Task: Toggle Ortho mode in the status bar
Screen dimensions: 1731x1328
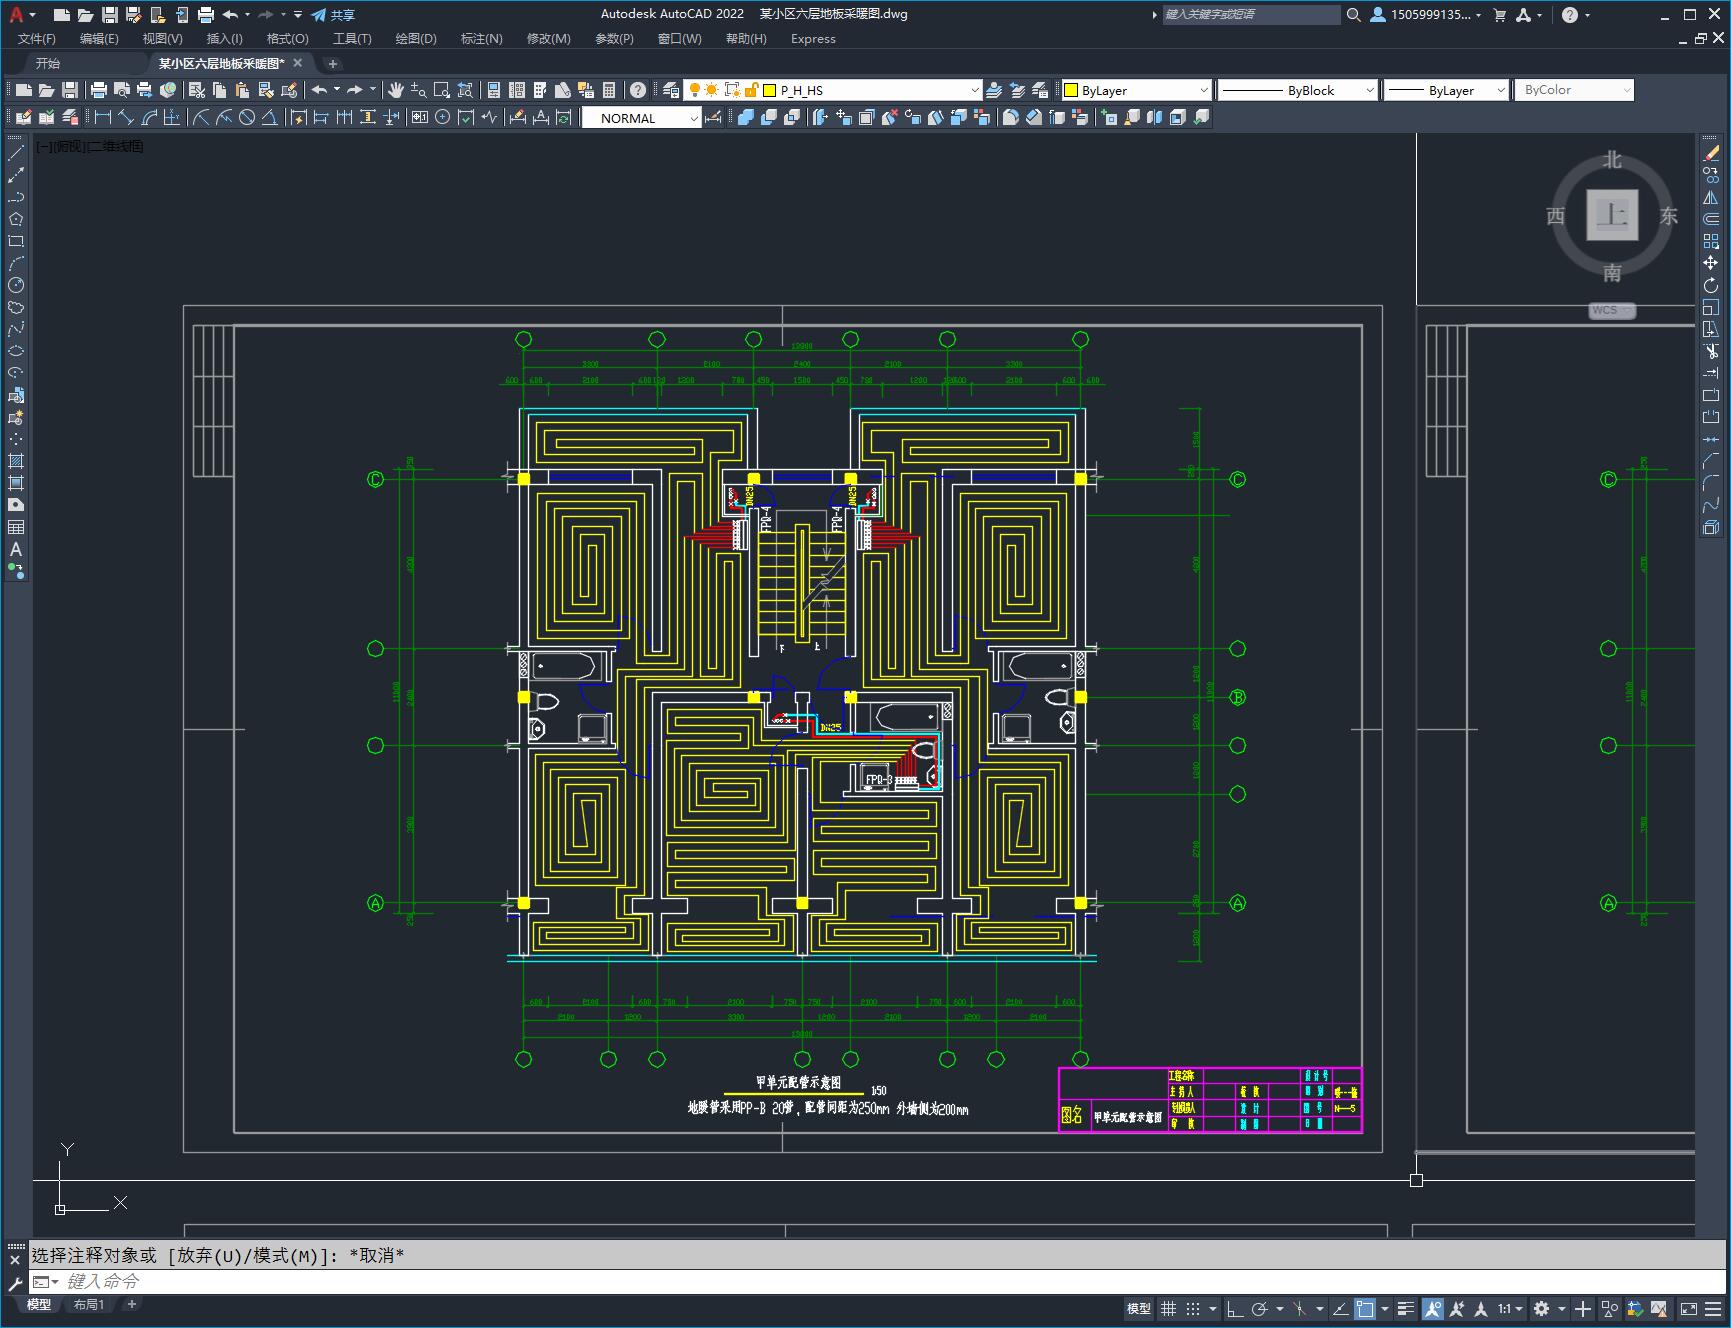Action: tap(1235, 1308)
